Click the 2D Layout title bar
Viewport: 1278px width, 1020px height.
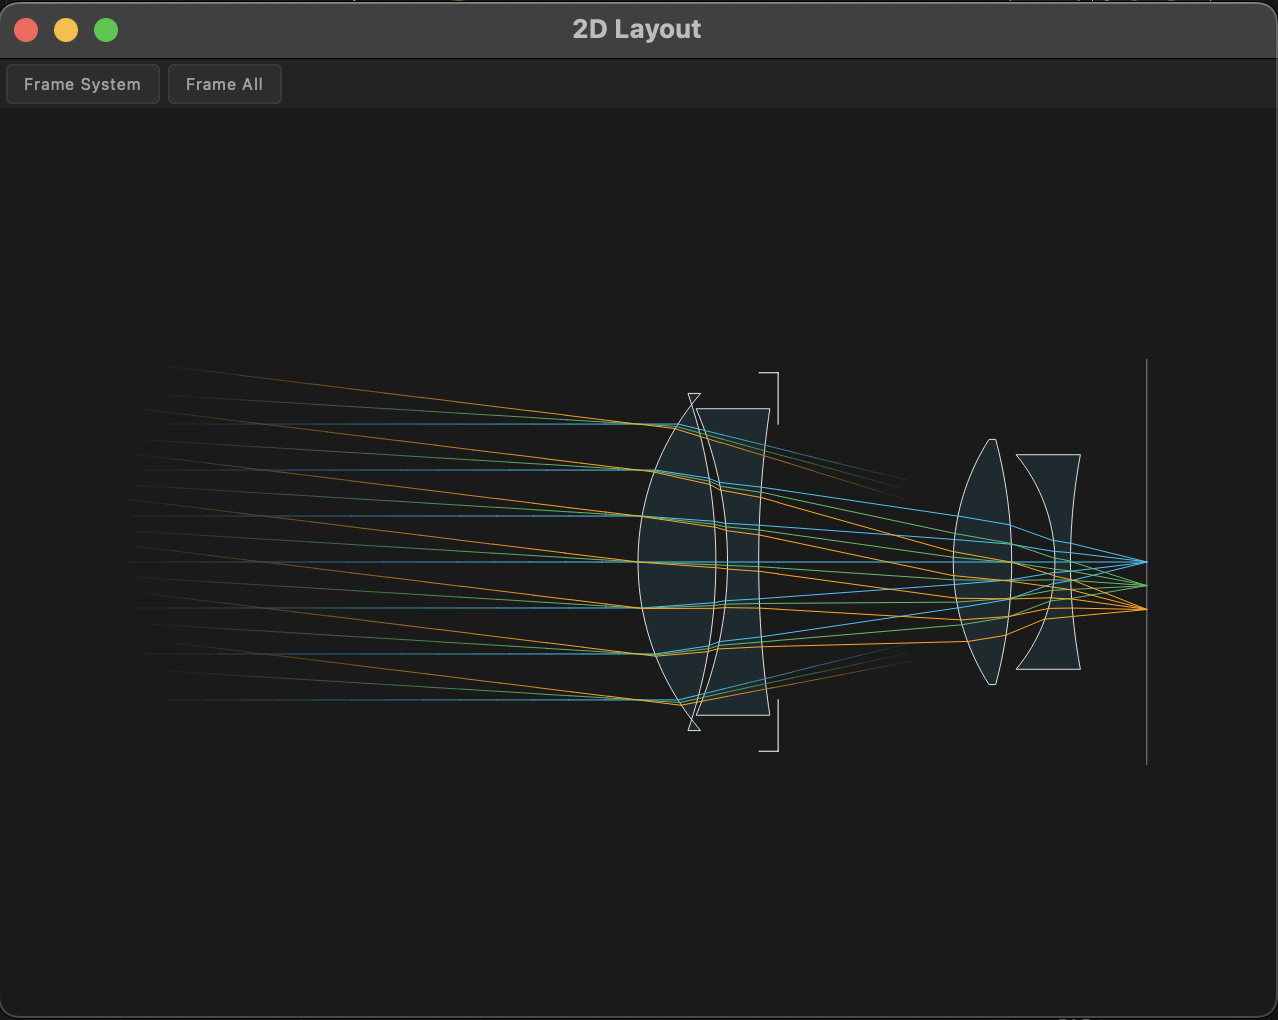coord(636,29)
